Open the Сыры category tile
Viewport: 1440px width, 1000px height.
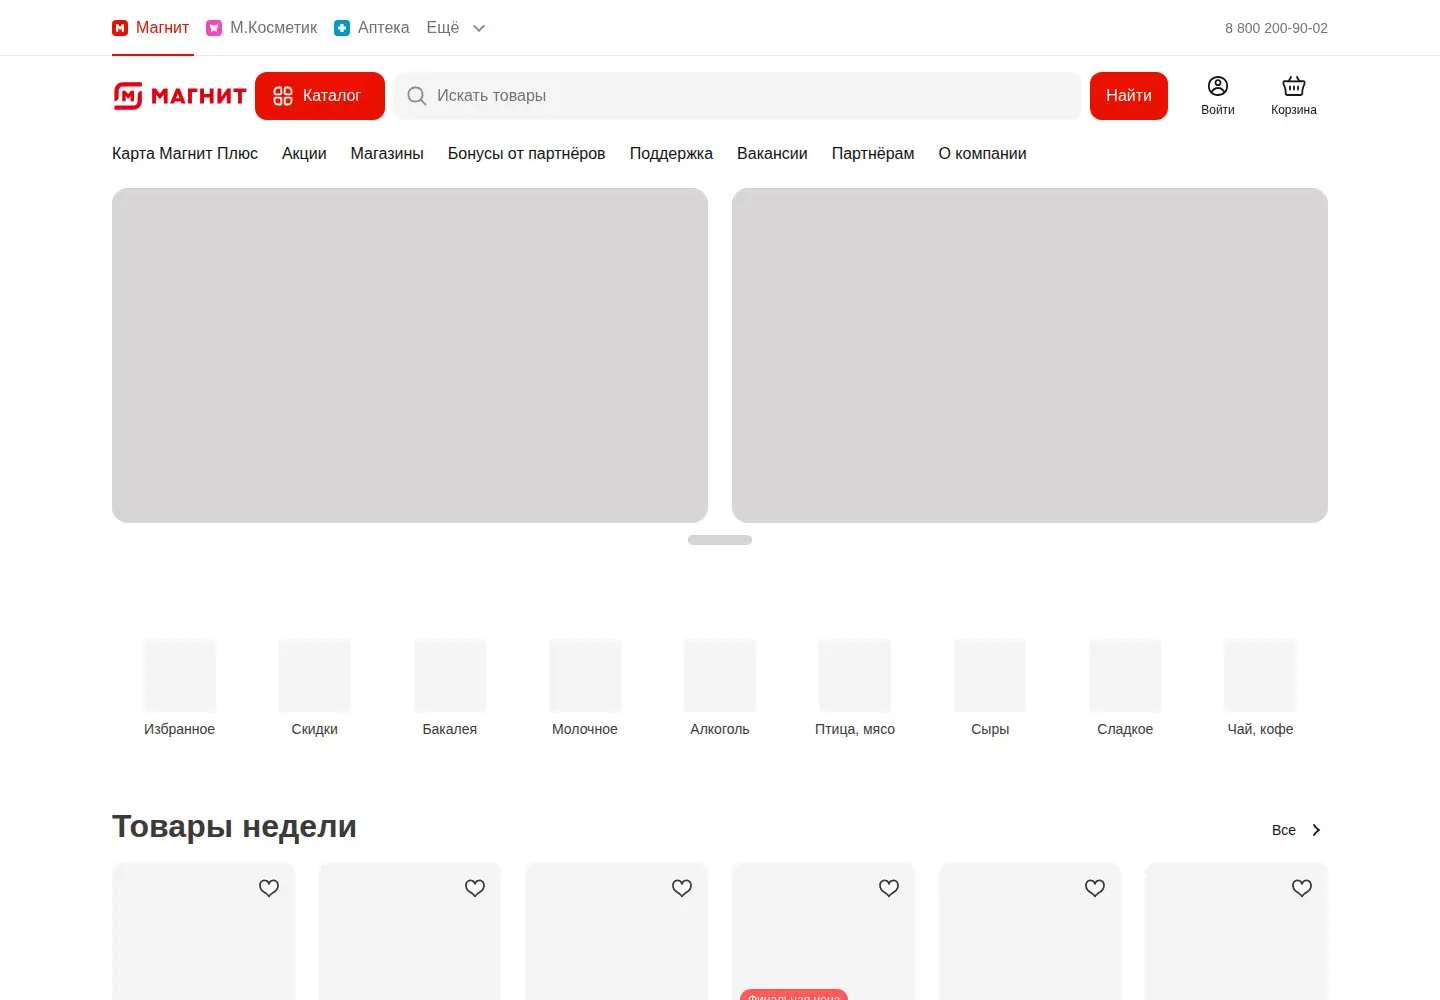click(990, 688)
